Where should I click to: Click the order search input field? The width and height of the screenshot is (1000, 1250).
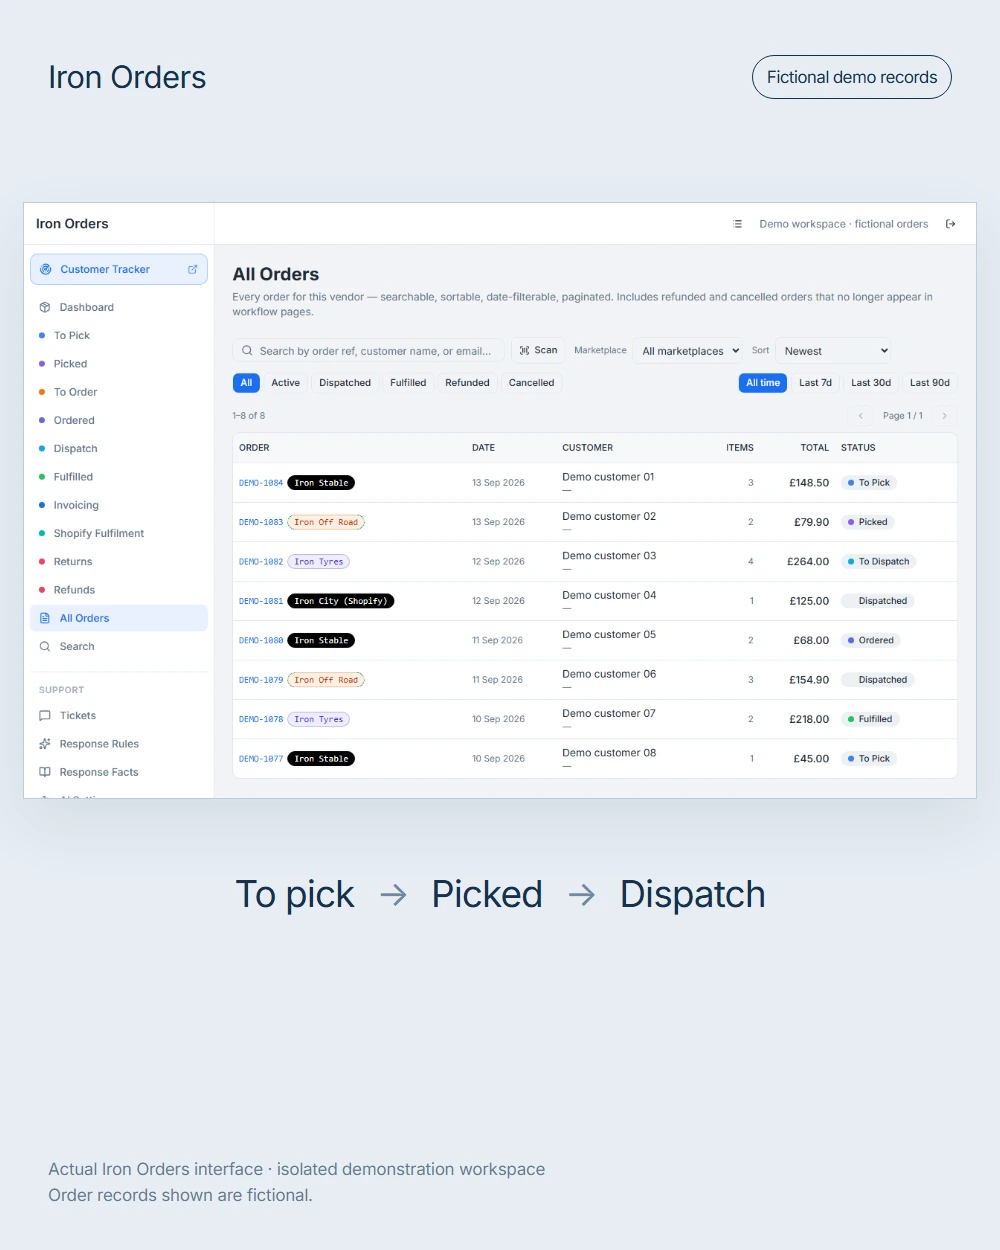point(369,351)
